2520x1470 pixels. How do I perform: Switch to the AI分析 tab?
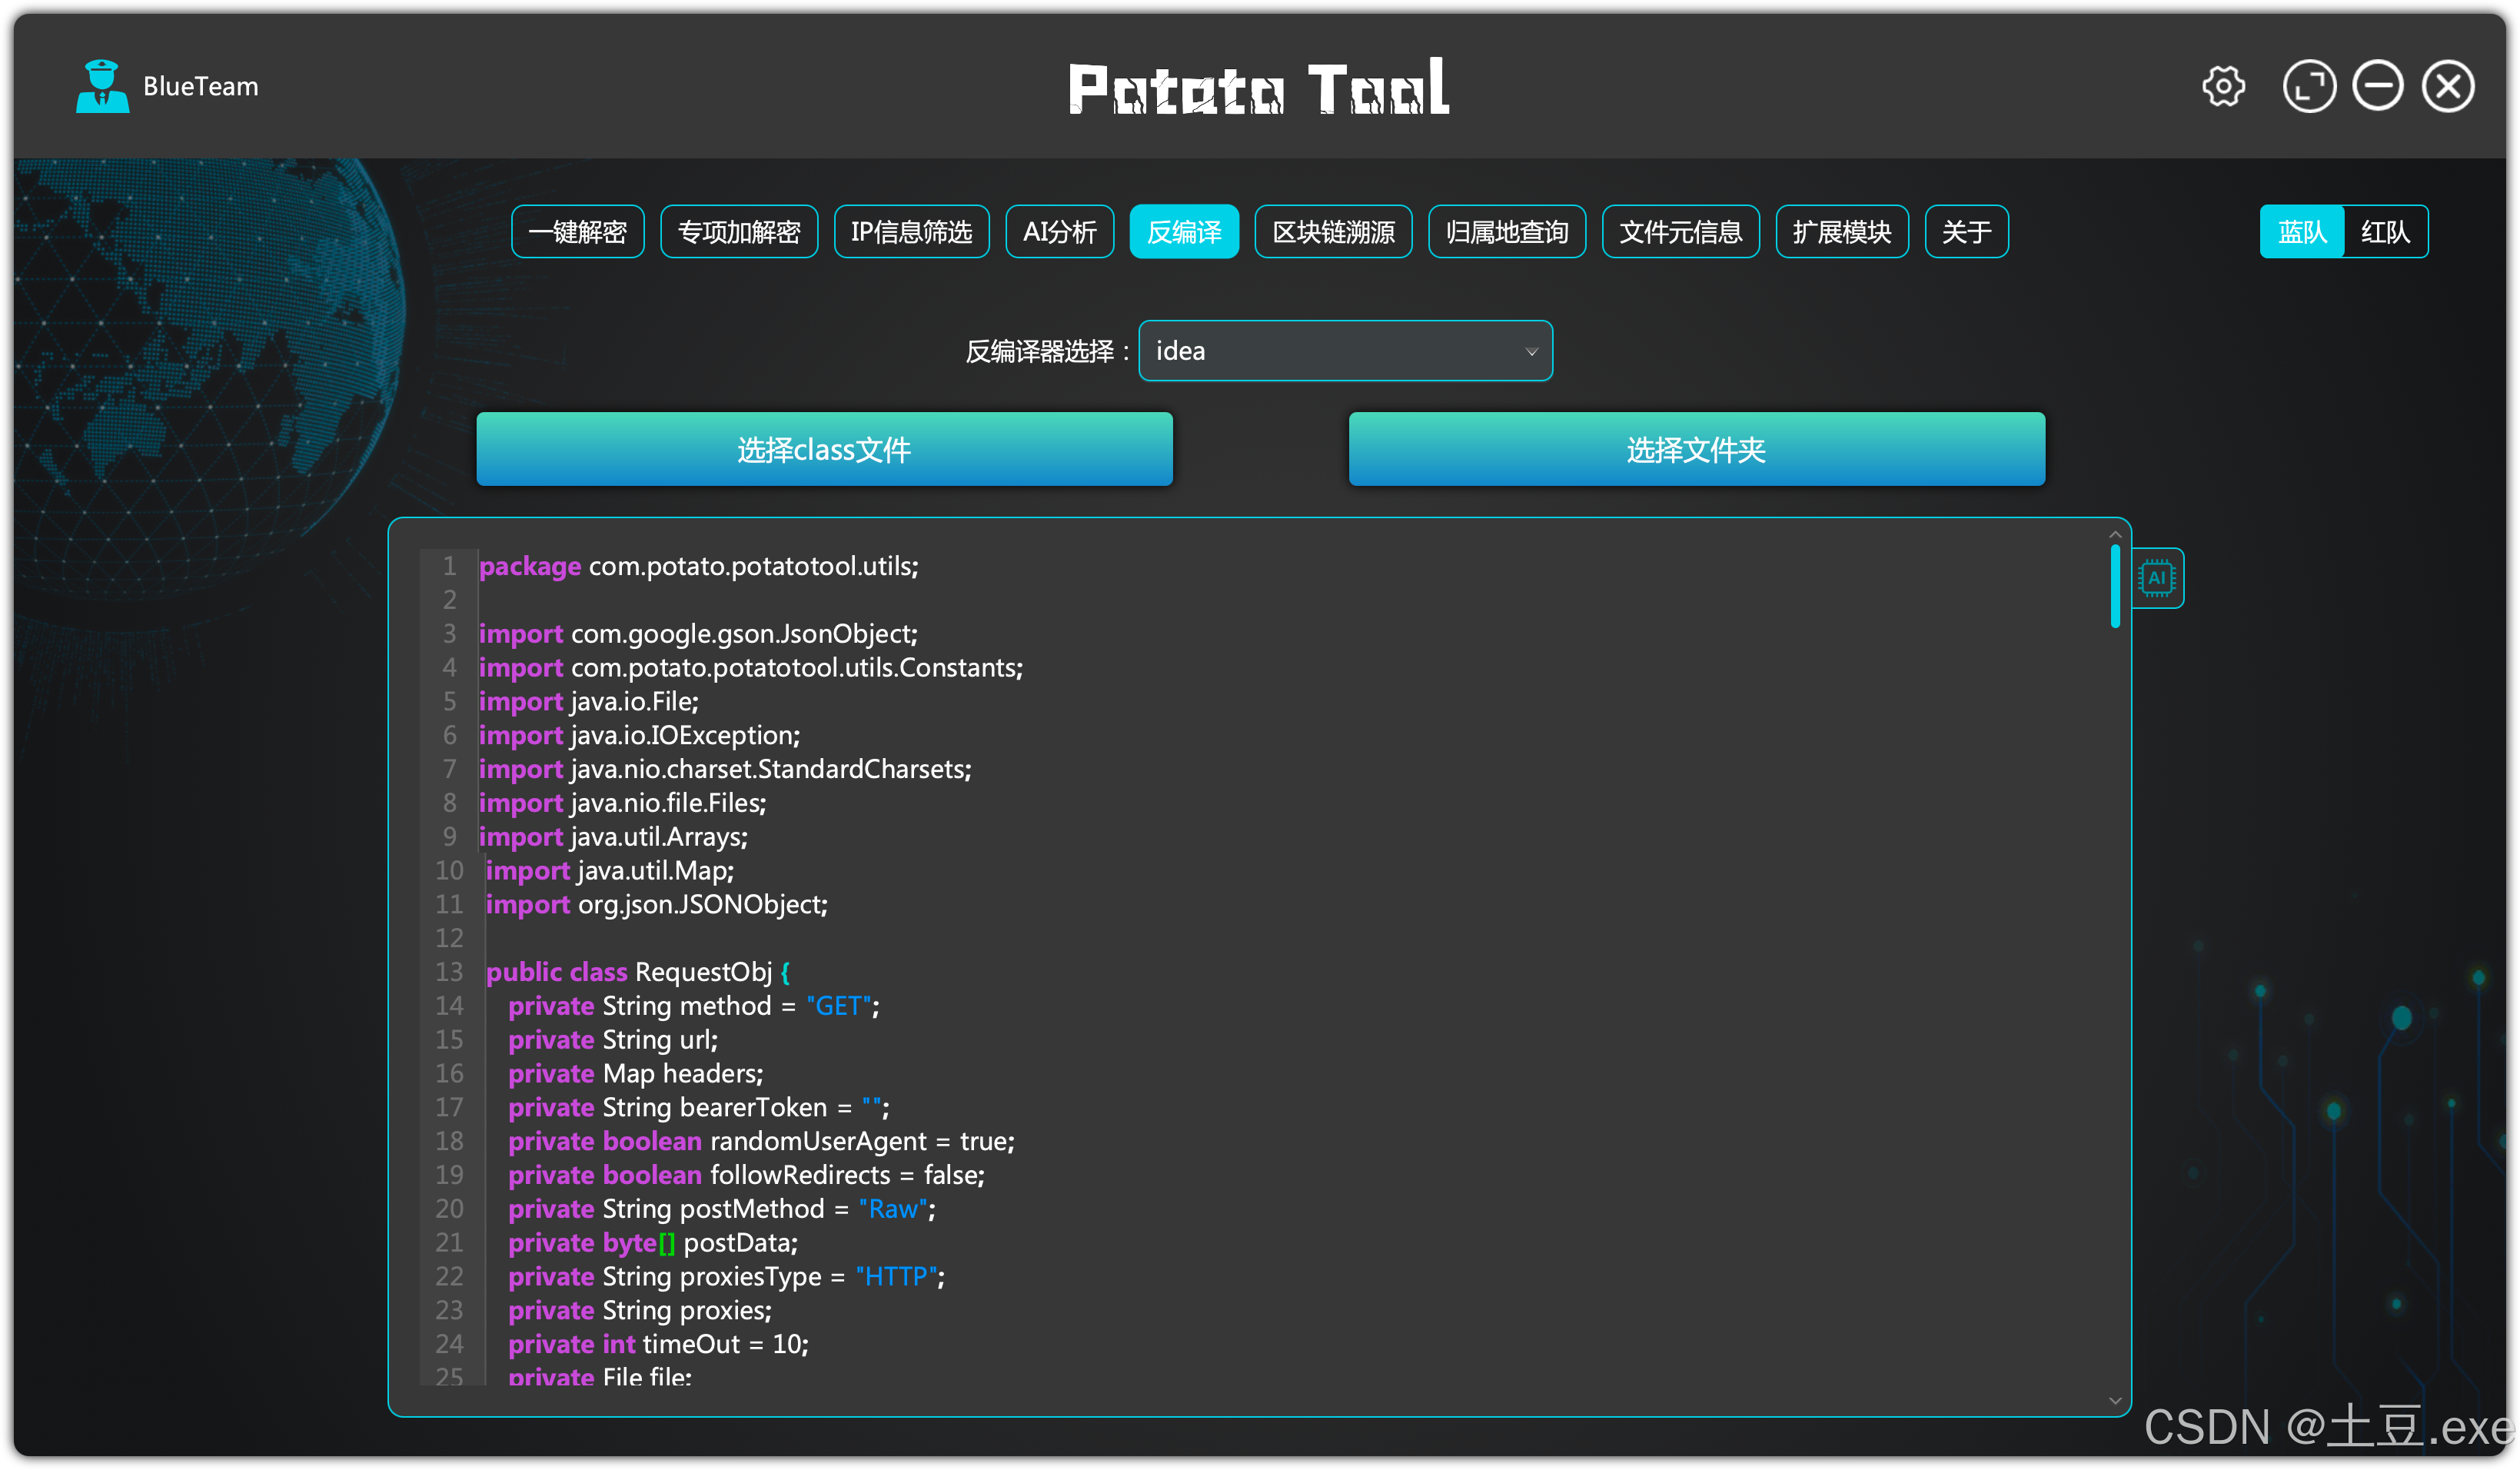[x=1059, y=232]
